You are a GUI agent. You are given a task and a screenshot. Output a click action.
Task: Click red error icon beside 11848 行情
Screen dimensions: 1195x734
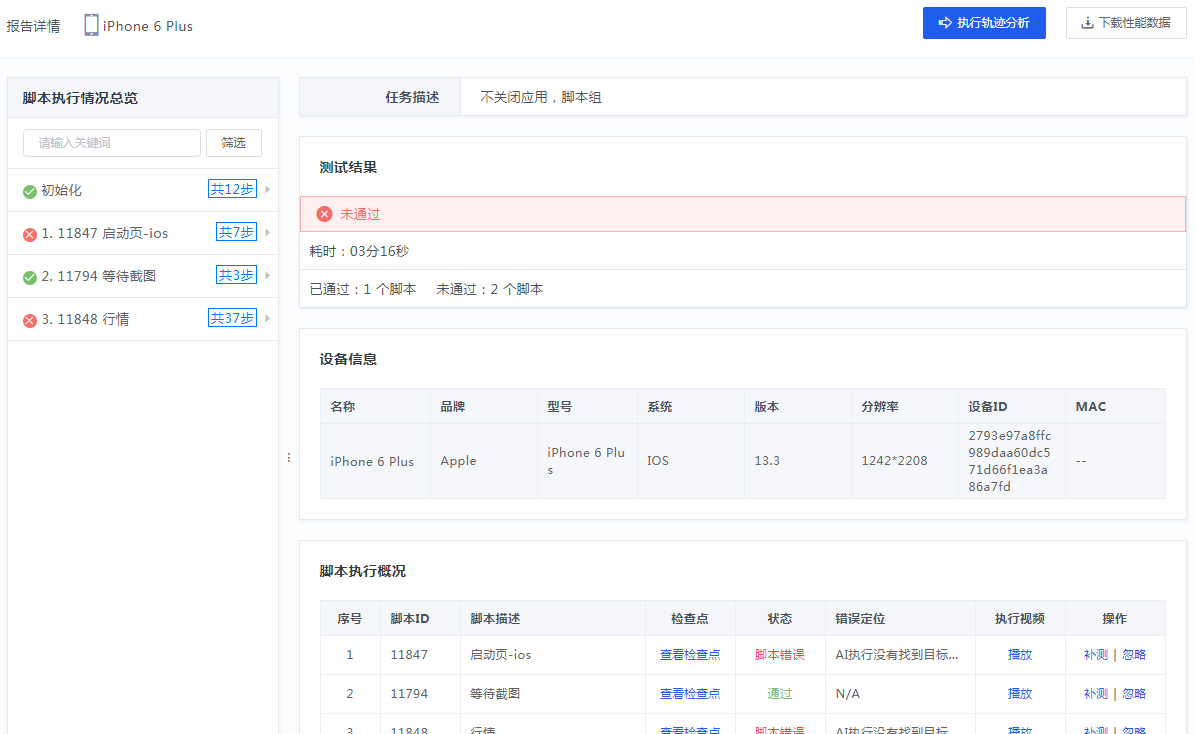click(30, 321)
